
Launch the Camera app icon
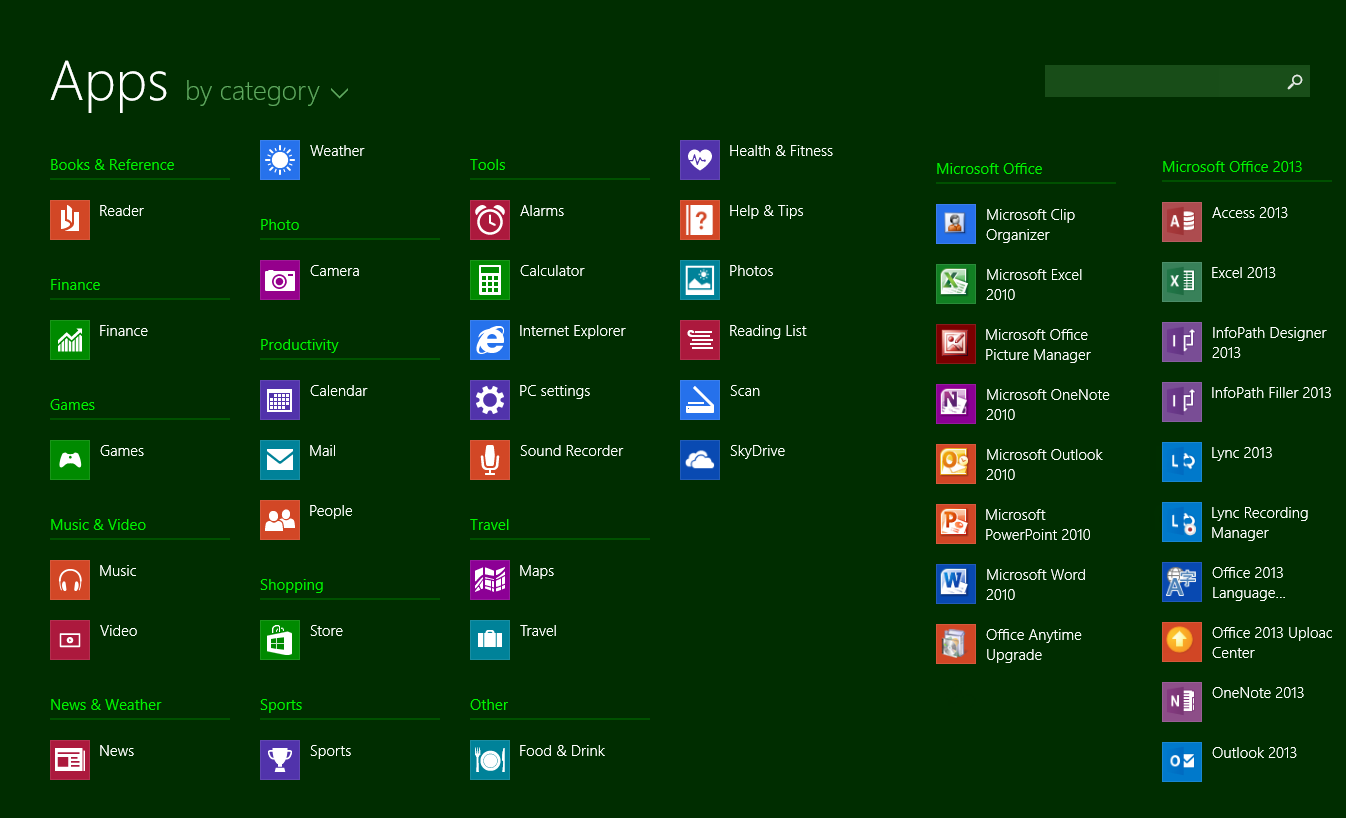(280, 280)
